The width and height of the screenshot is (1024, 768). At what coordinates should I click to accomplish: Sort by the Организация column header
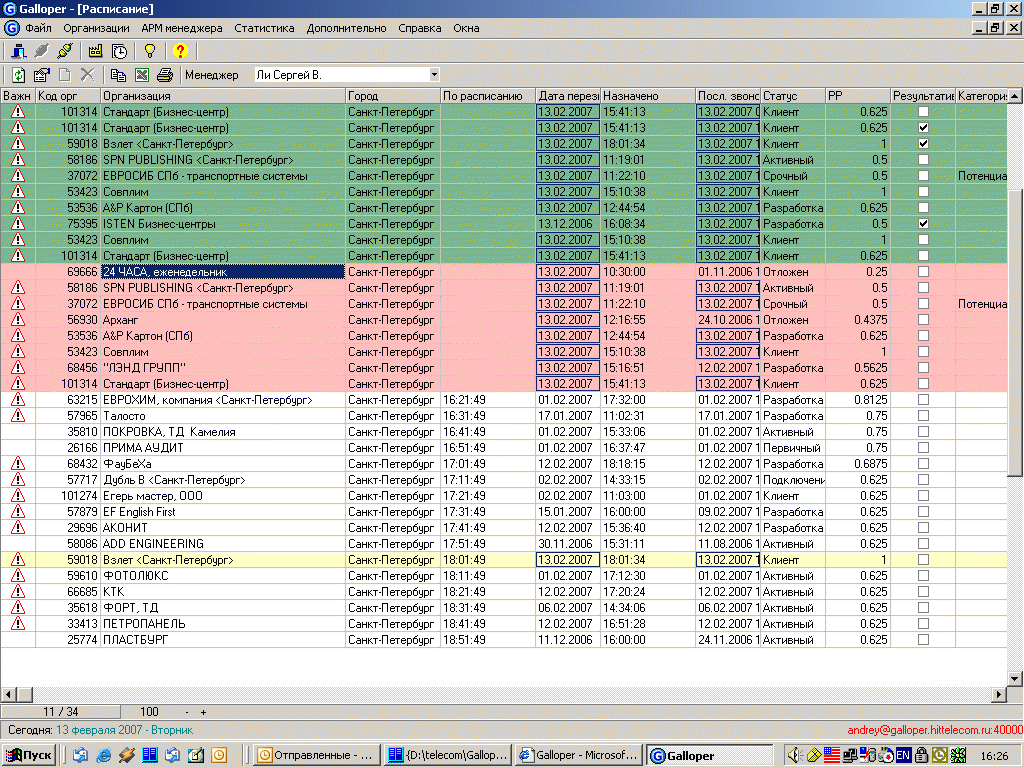(x=222, y=96)
